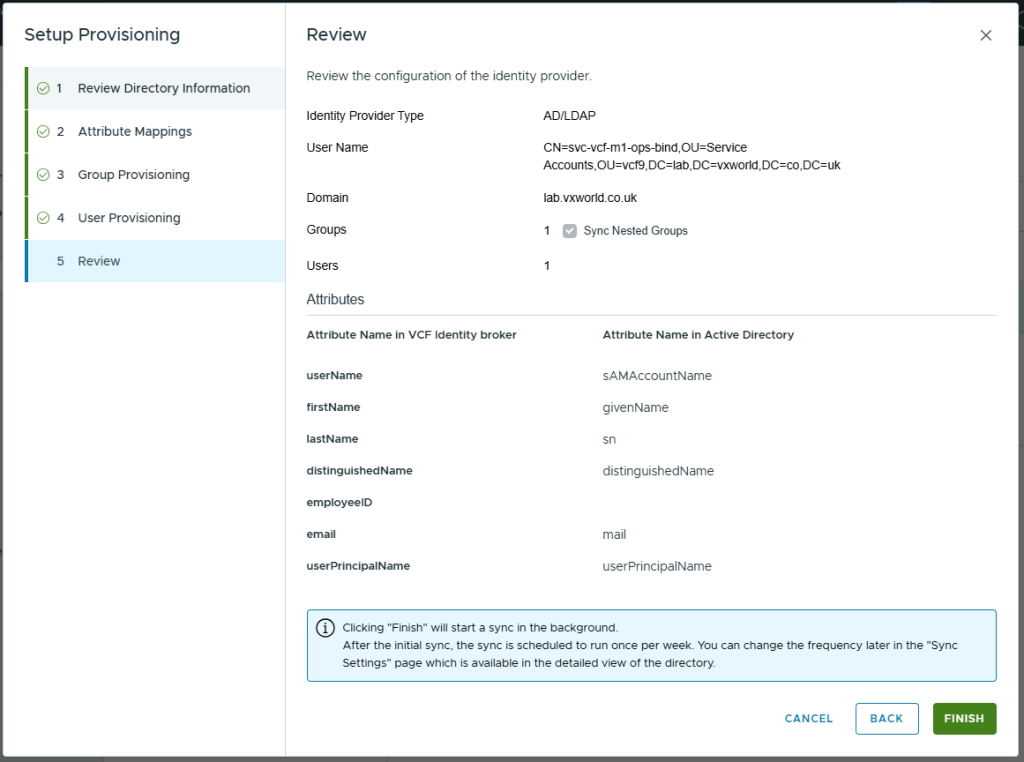Close the Review dialog with the X icon
Screen dimensions: 1024x762
point(986,35)
